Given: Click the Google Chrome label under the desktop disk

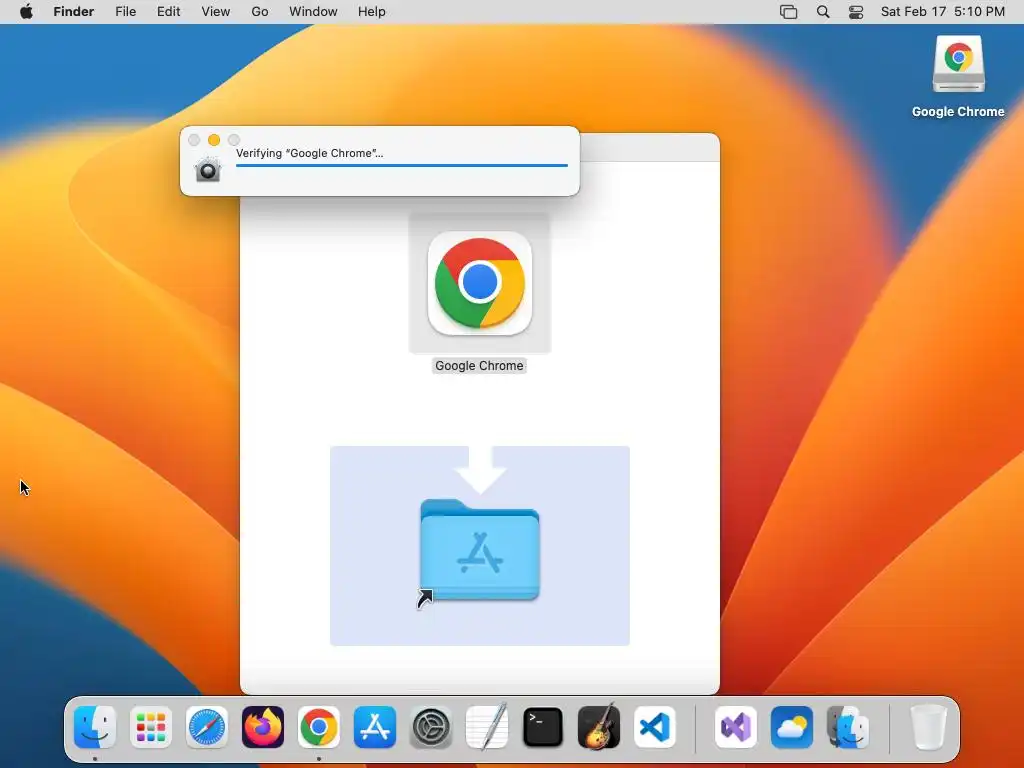Looking at the screenshot, I should (x=958, y=112).
